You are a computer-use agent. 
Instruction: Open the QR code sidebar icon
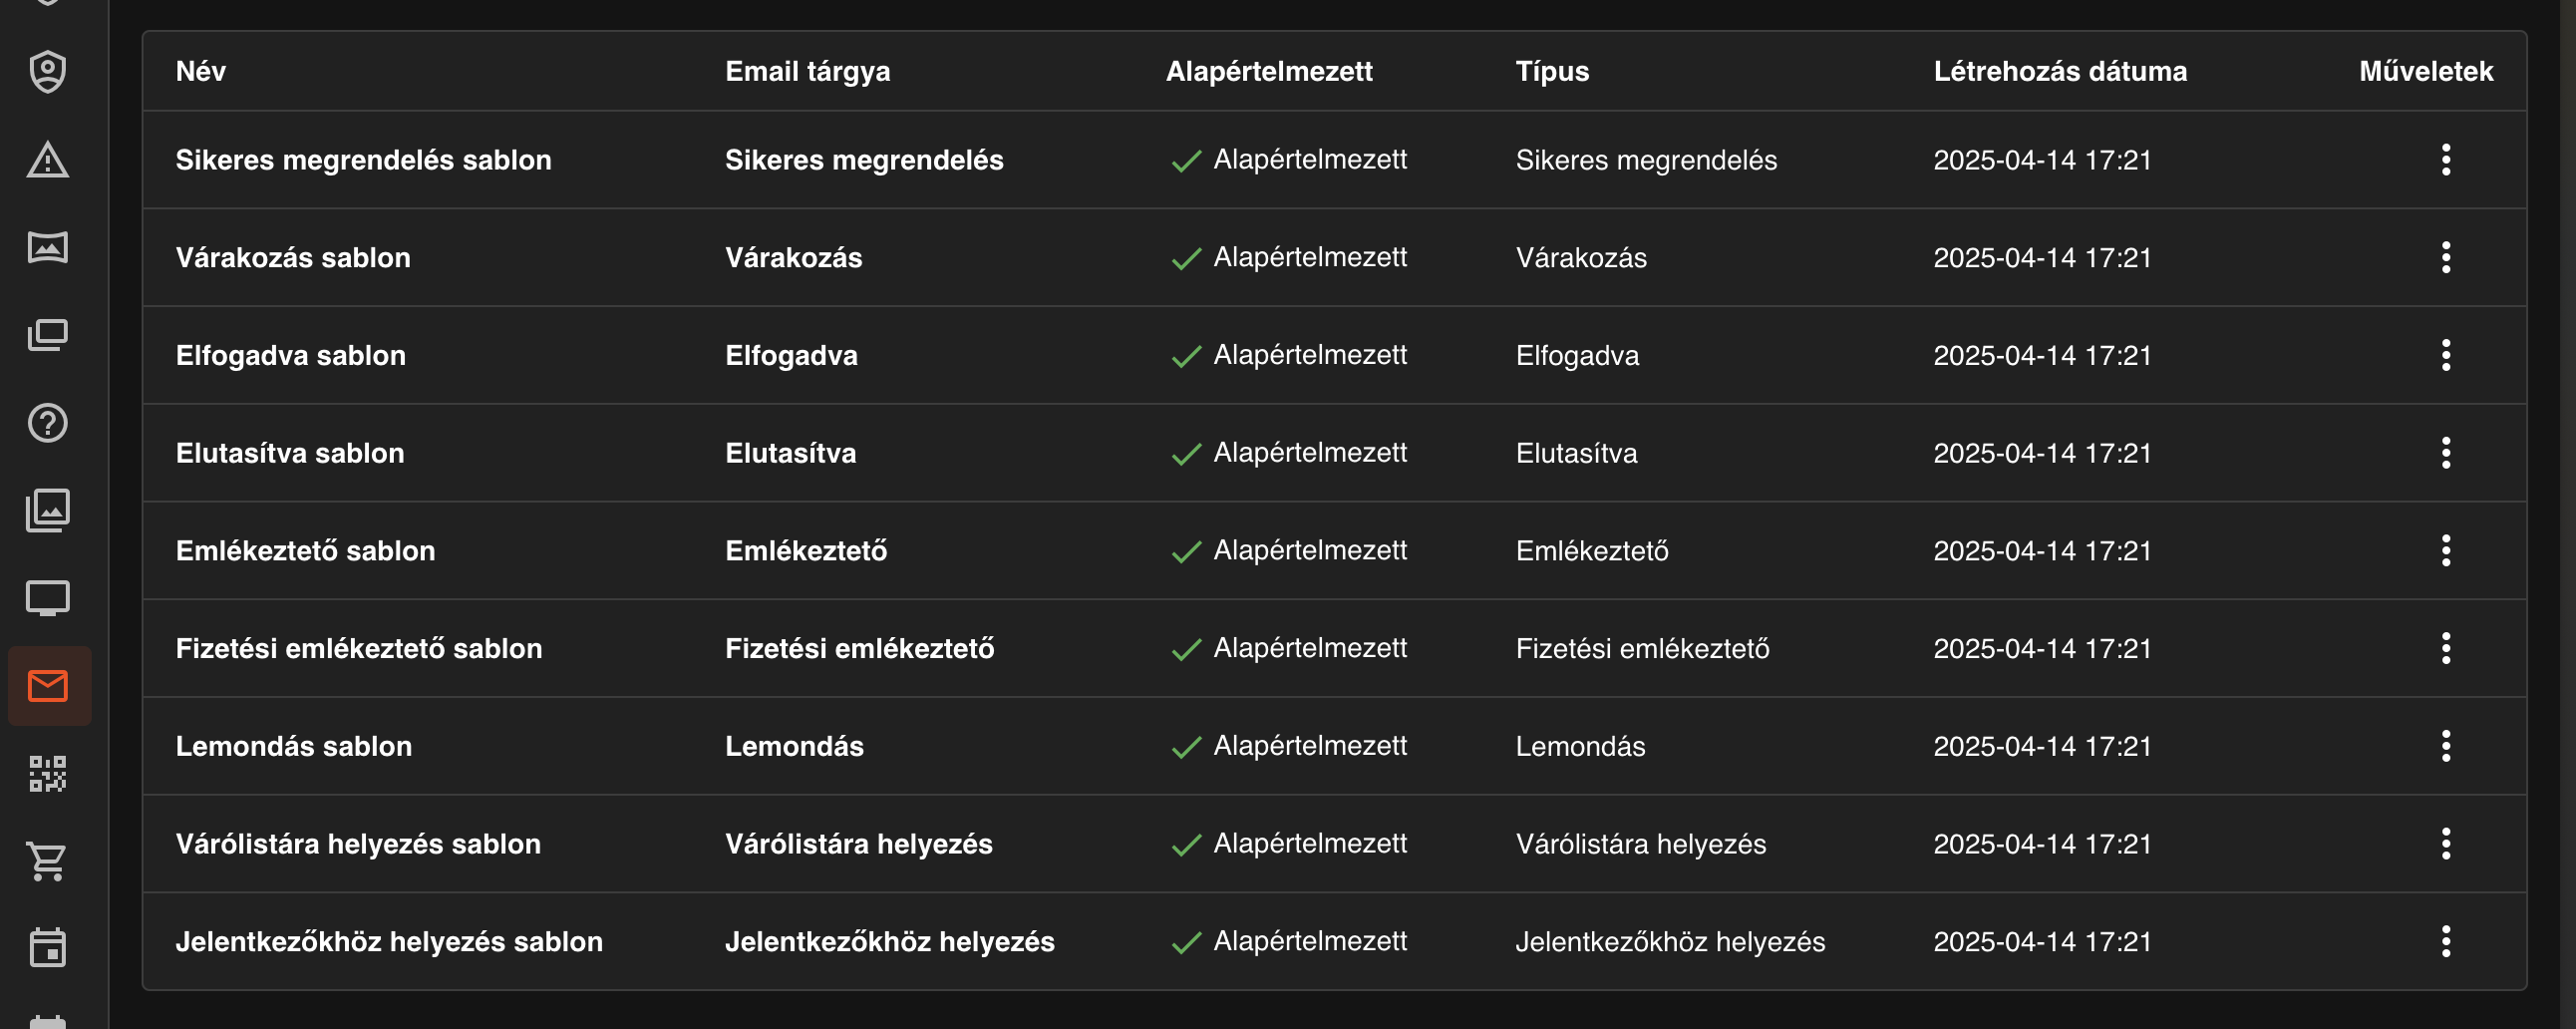[x=48, y=774]
